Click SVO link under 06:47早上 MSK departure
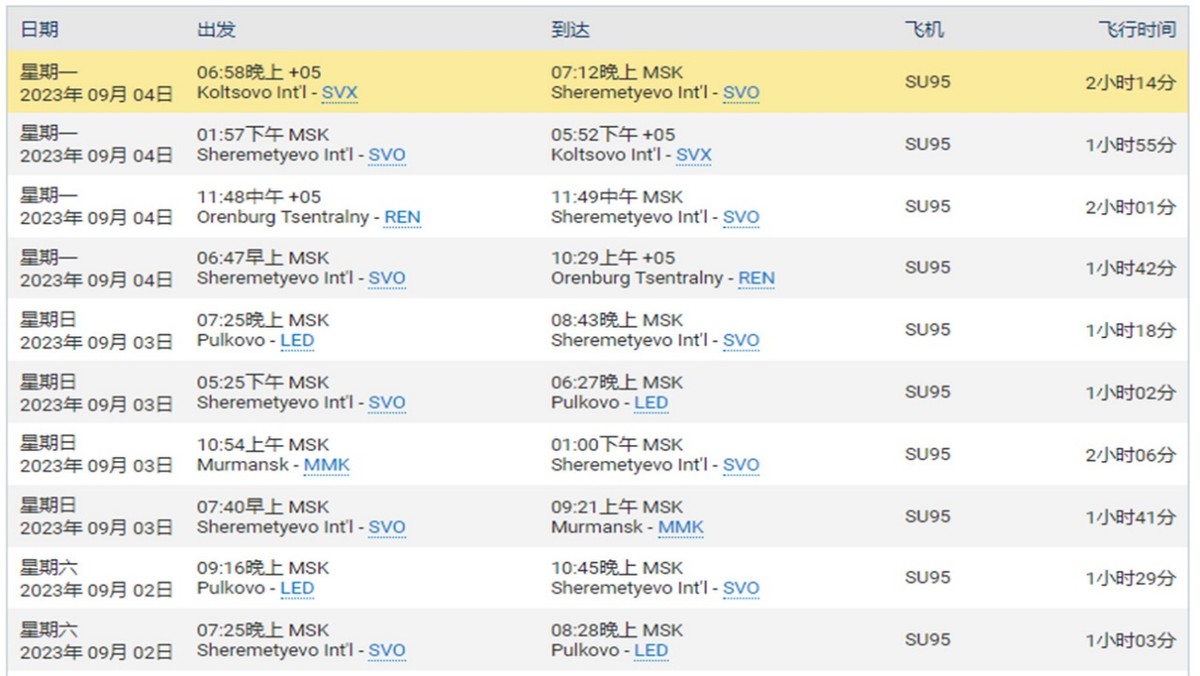Viewport: 1200px width, 676px height. tap(387, 278)
